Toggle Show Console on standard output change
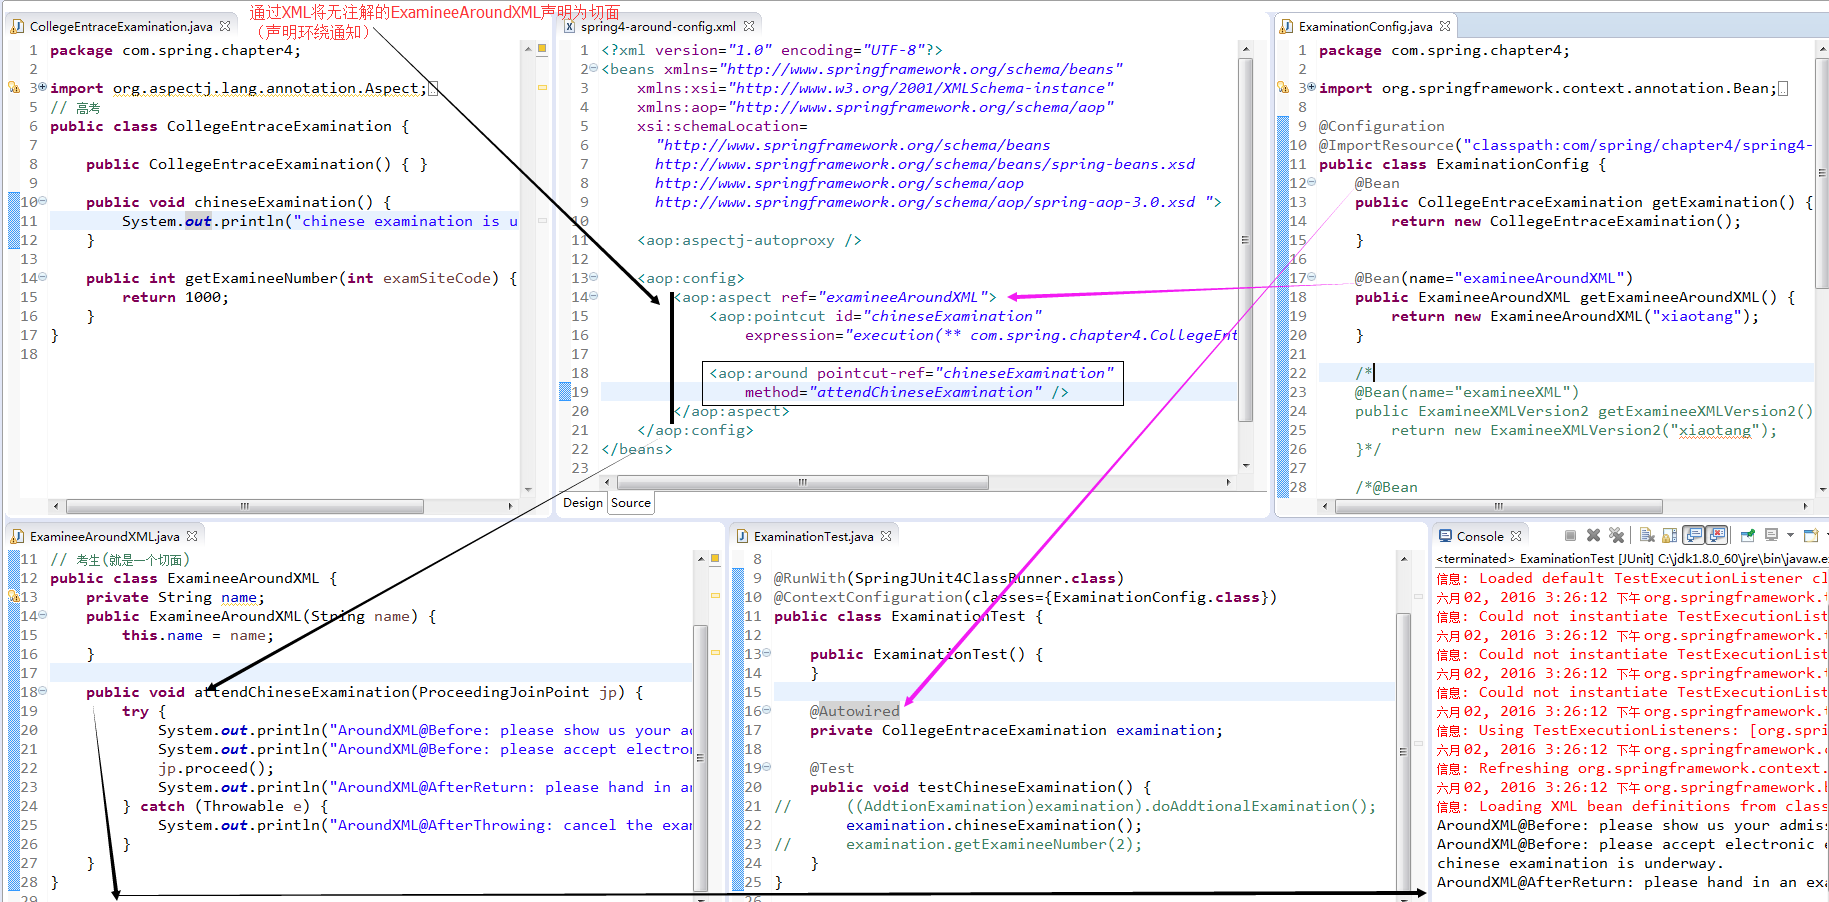The height and width of the screenshot is (902, 1829). 1693,536
